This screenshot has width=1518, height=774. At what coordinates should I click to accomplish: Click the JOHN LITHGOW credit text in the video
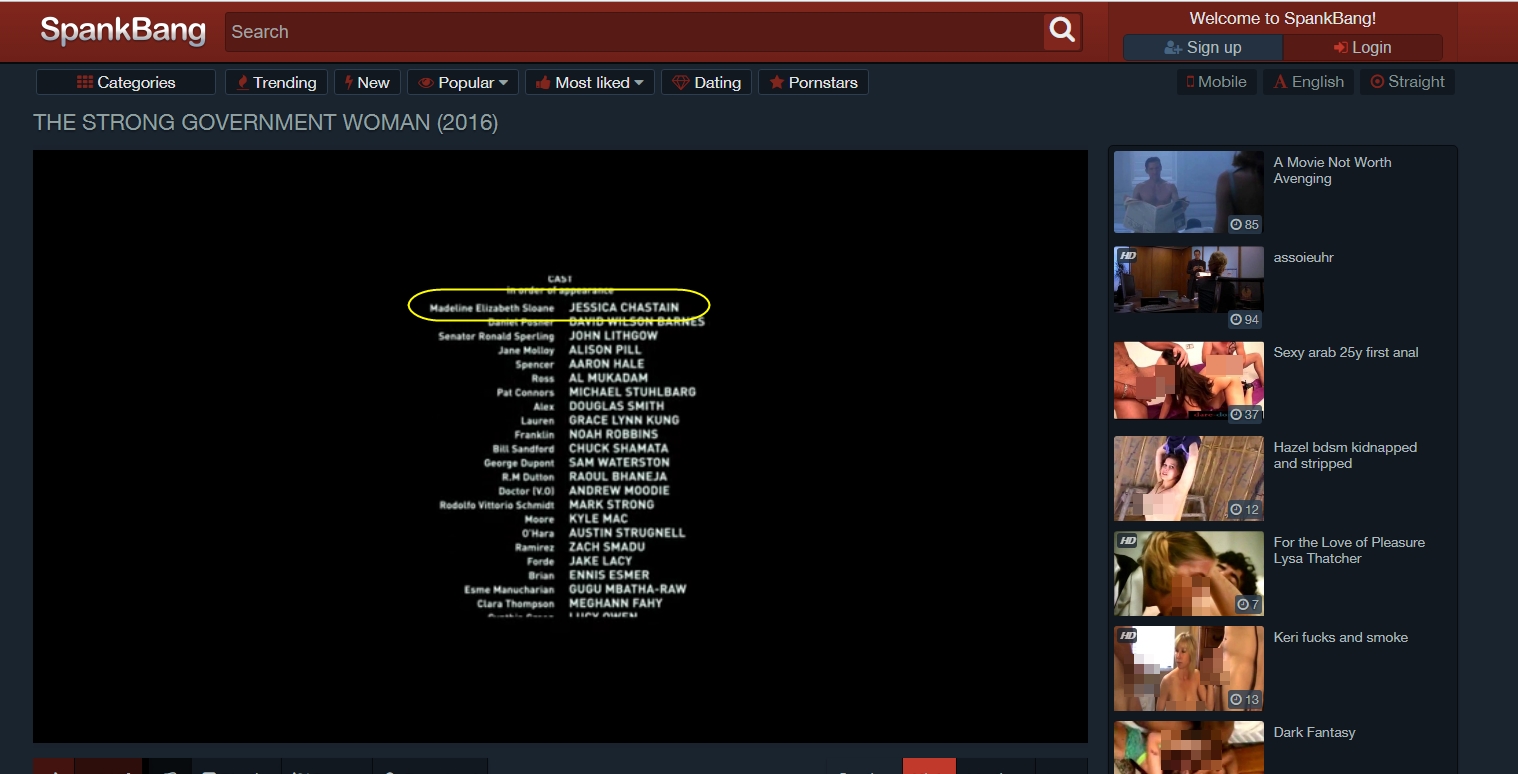coord(613,336)
